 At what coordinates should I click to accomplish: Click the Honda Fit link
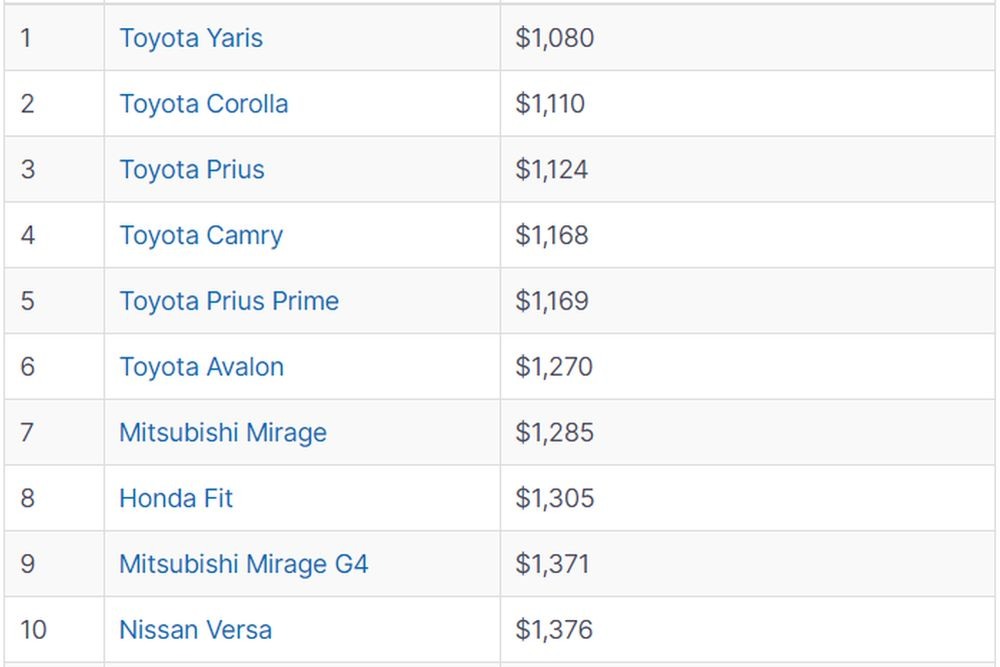[x=176, y=498]
